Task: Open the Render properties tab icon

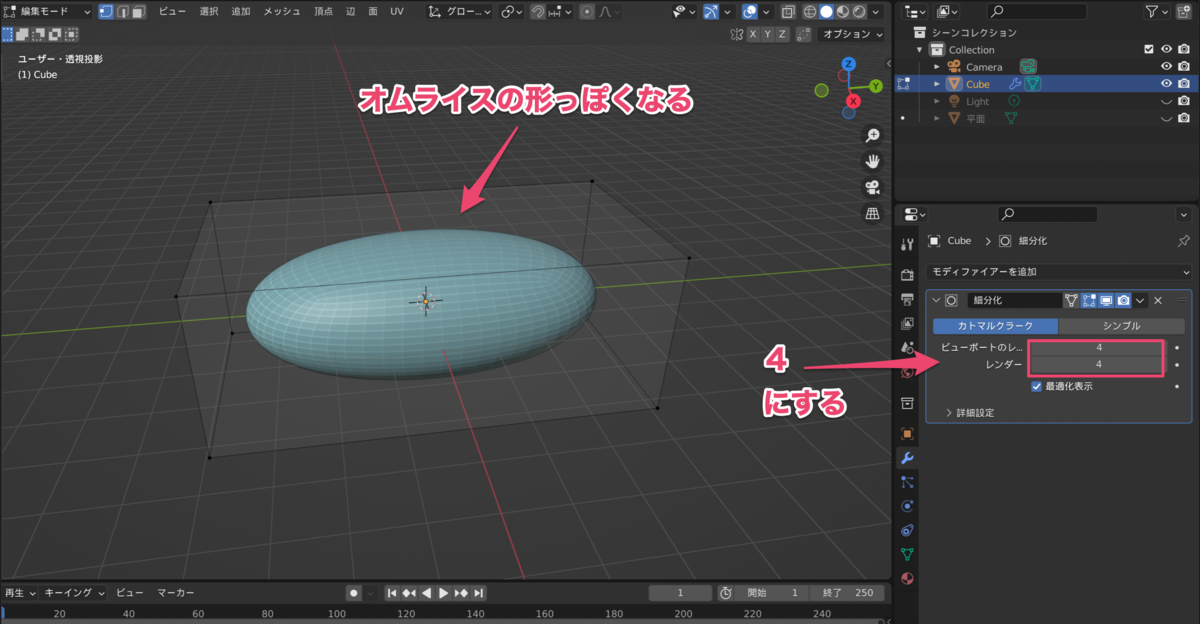Action: [x=908, y=274]
